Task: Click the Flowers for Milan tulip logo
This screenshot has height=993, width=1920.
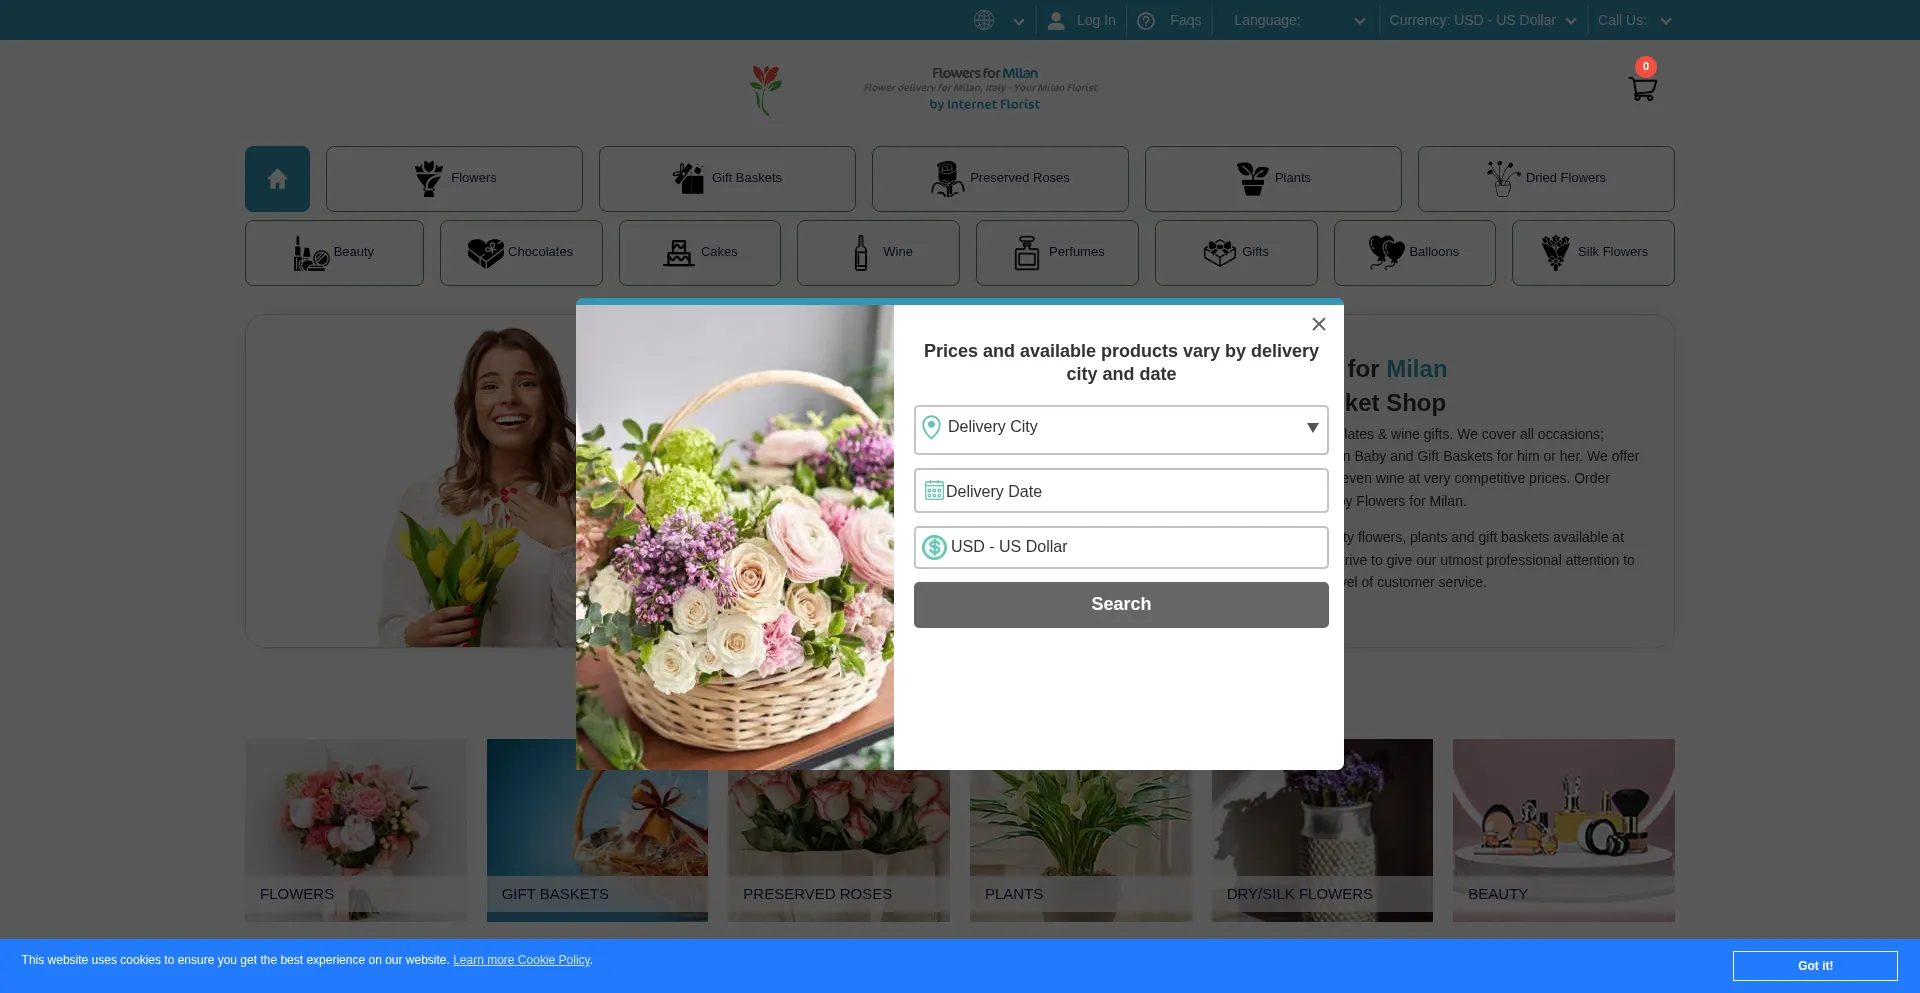Action: (766, 89)
